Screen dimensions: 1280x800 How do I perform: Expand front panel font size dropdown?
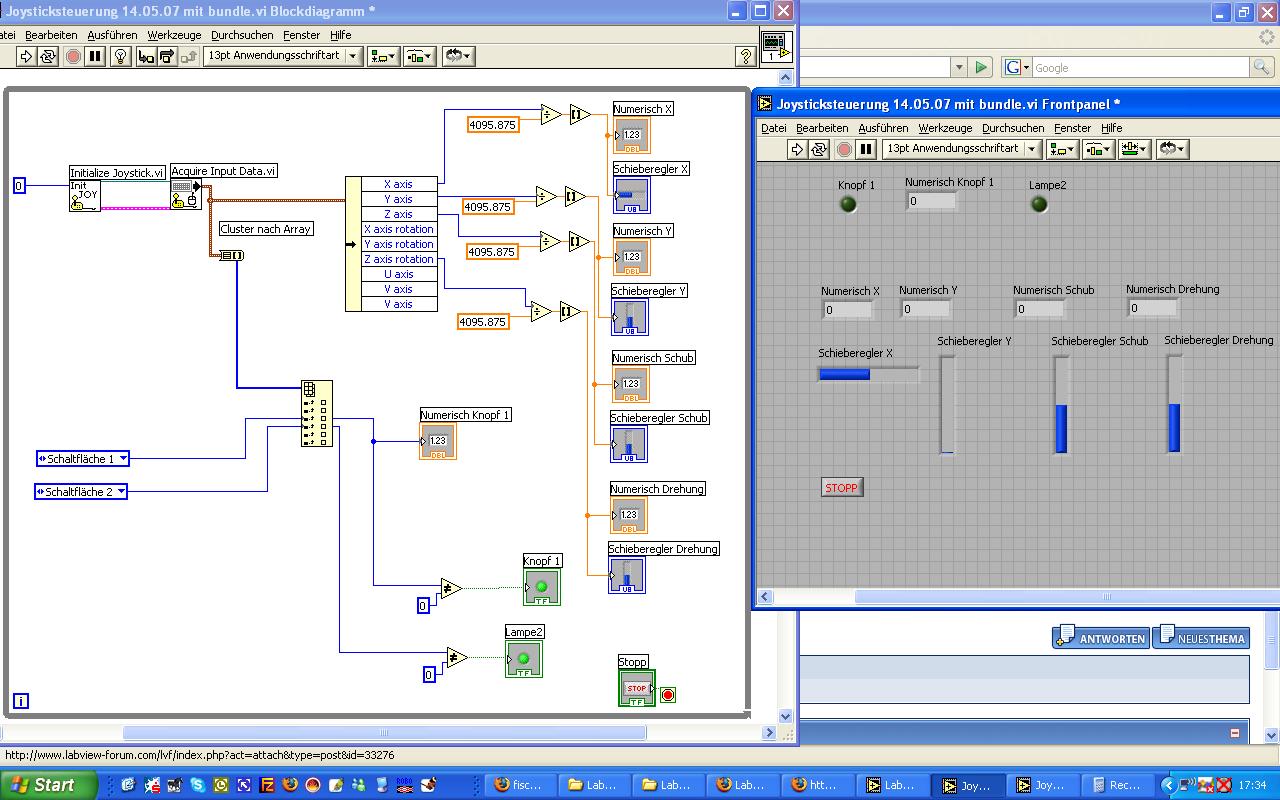pyautogui.click(x=1032, y=149)
